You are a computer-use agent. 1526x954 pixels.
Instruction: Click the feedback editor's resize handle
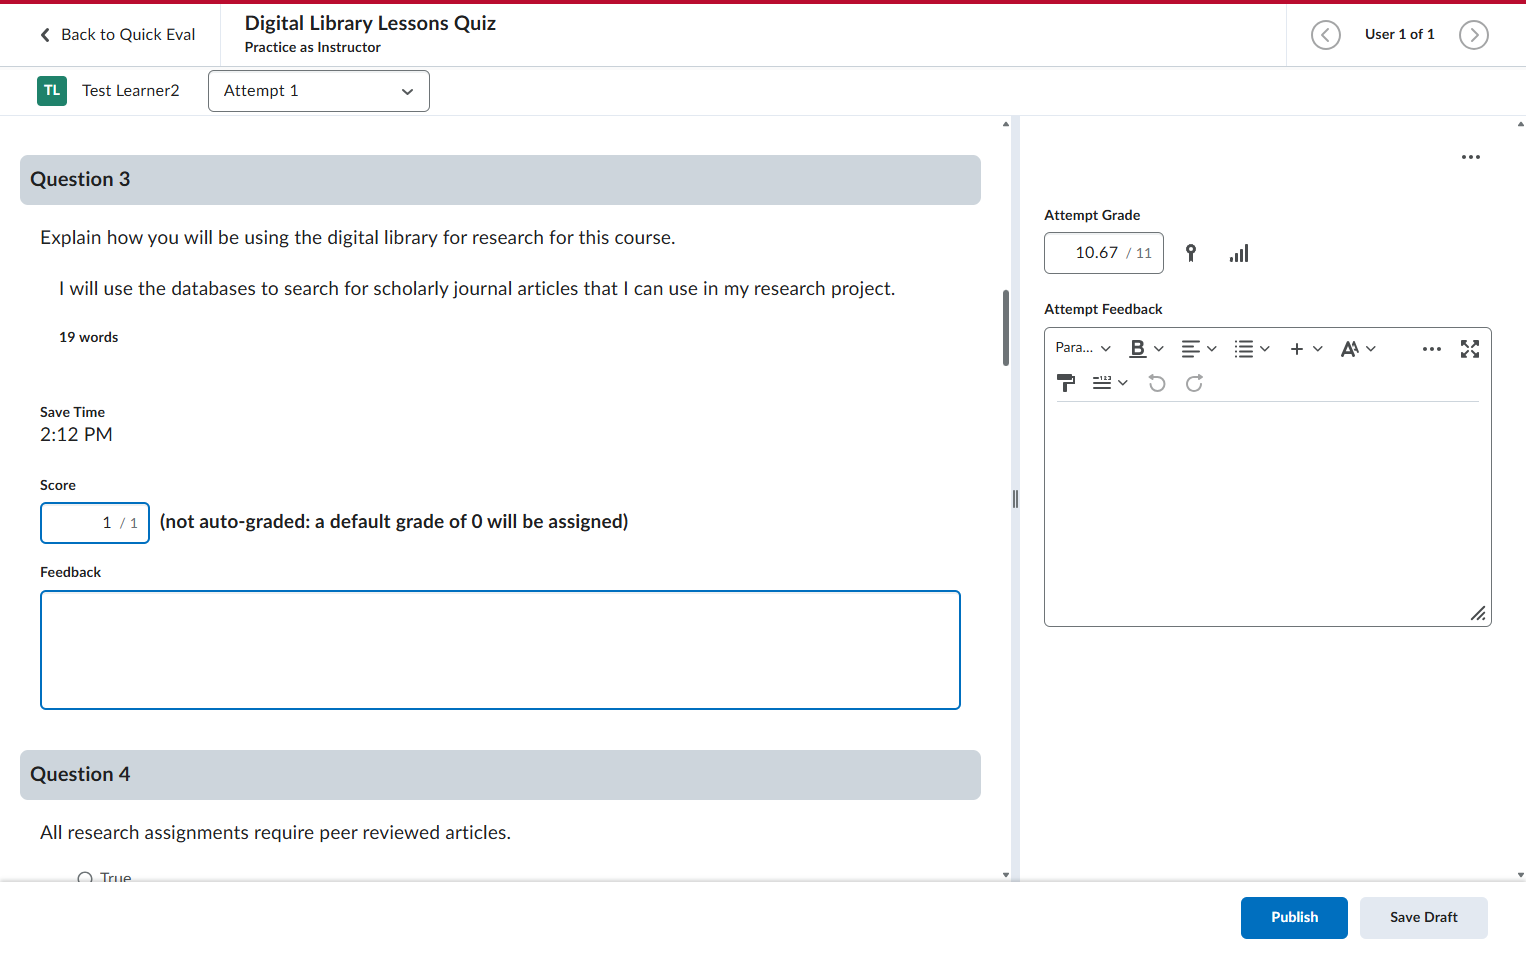(1478, 613)
